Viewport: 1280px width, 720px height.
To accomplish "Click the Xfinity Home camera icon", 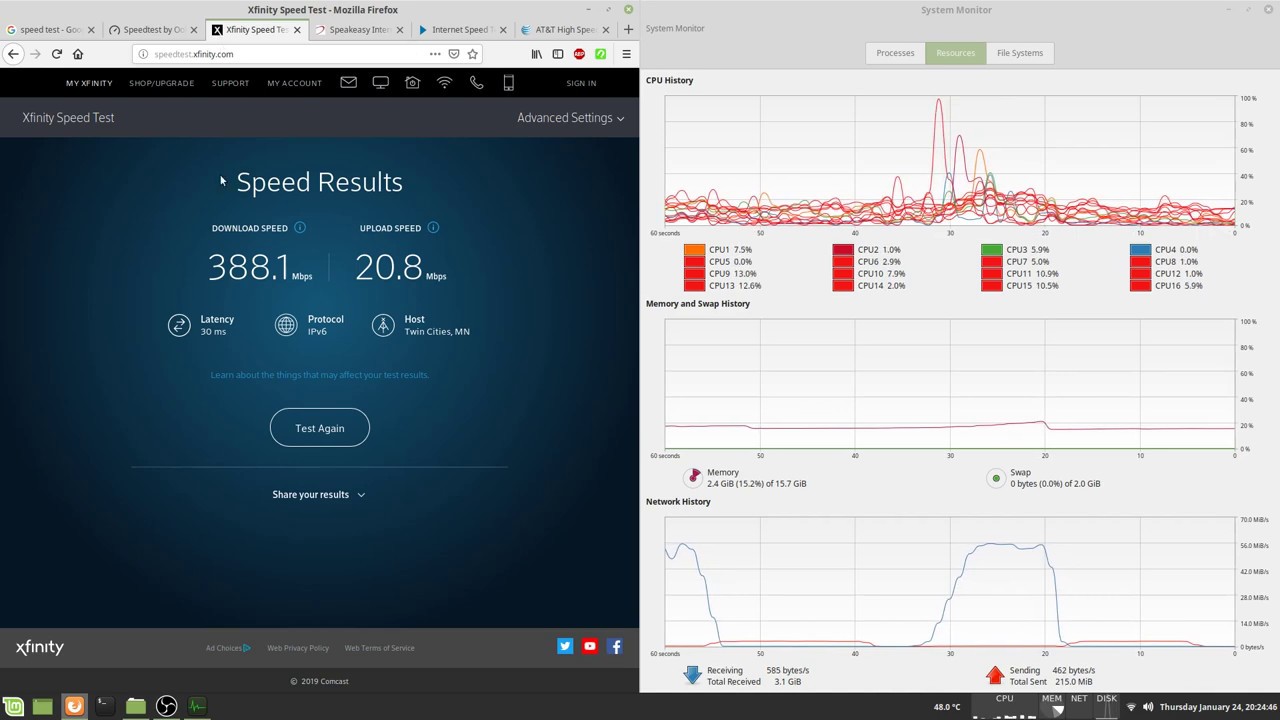I will click(x=412, y=83).
